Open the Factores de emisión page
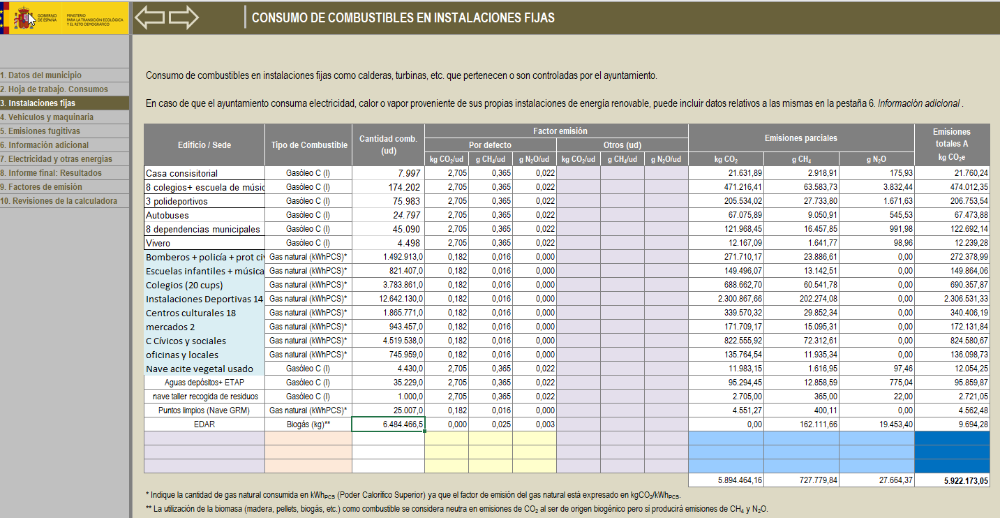The image size is (1000, 518). (44, 187)
